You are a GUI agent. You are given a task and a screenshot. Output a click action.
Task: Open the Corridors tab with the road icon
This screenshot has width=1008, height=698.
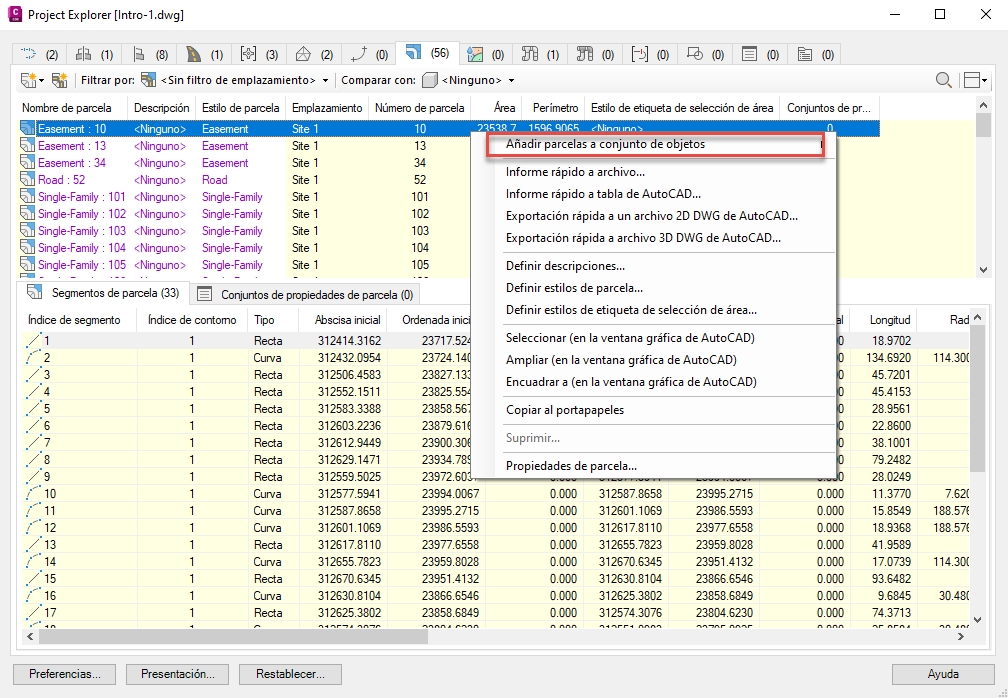(x=204, y=54)
